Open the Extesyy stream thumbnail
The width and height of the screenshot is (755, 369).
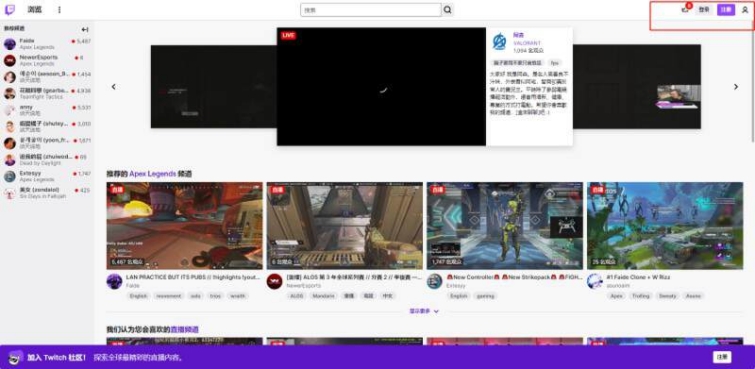click(x=505, y=225)
